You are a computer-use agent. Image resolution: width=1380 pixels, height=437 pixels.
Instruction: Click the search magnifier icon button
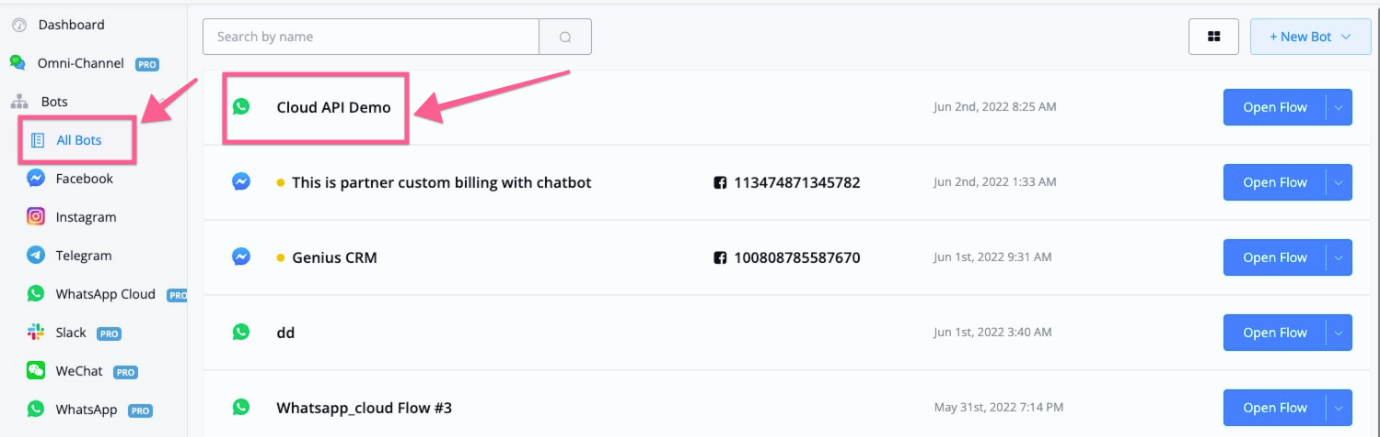click(565, 37)
